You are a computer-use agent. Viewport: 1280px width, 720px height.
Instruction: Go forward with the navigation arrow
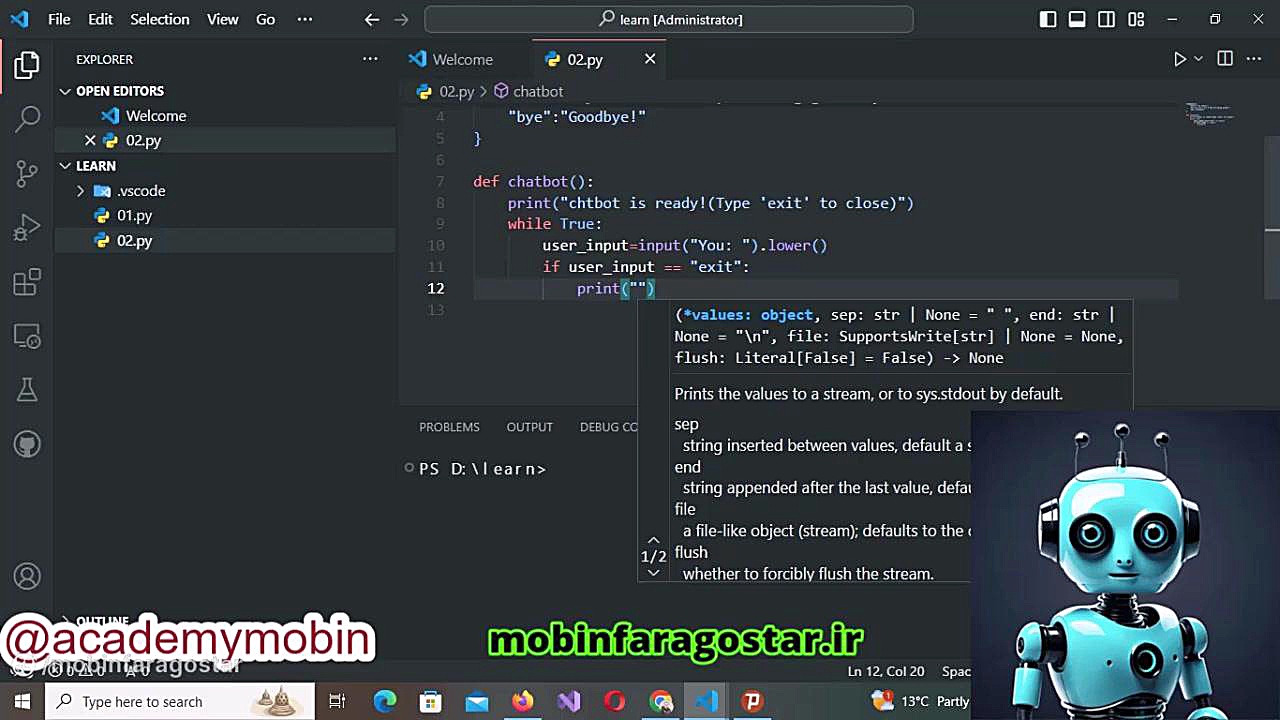[401, 19]
